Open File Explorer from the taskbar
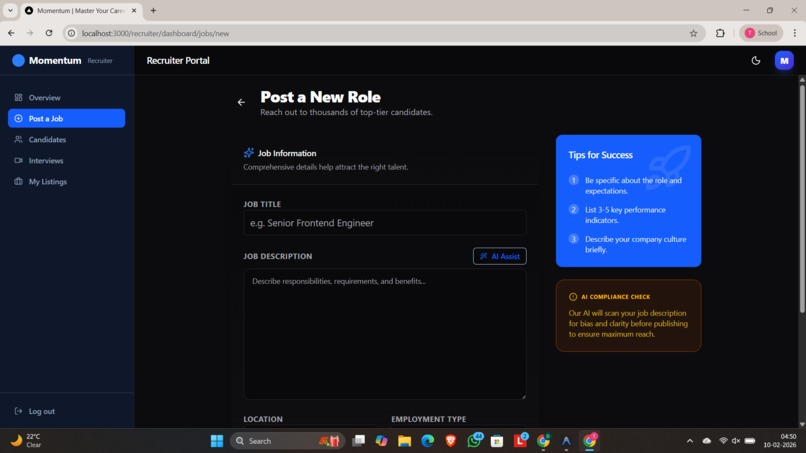 click(x=405, y=441)
